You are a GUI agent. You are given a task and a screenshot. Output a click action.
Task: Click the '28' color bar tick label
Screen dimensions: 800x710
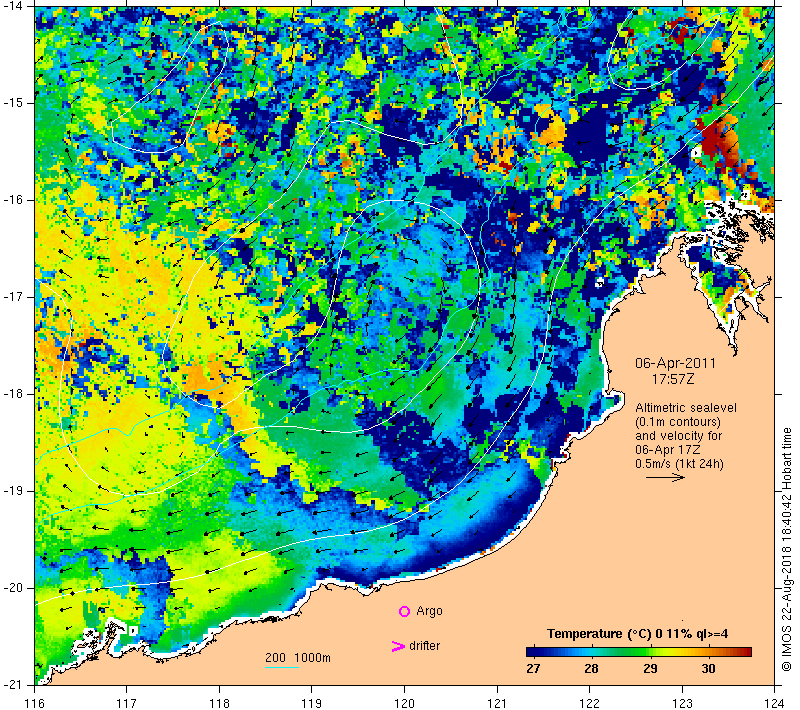pyautogui.click(x=591, y=669)
